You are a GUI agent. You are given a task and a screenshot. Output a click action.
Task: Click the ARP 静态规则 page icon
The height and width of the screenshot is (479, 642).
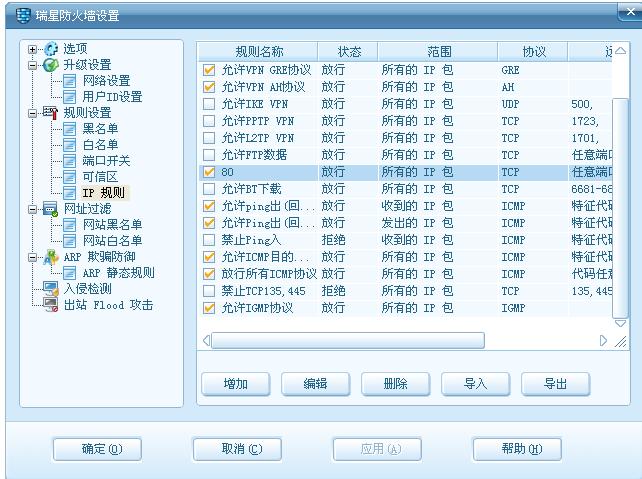coord(70,273)
